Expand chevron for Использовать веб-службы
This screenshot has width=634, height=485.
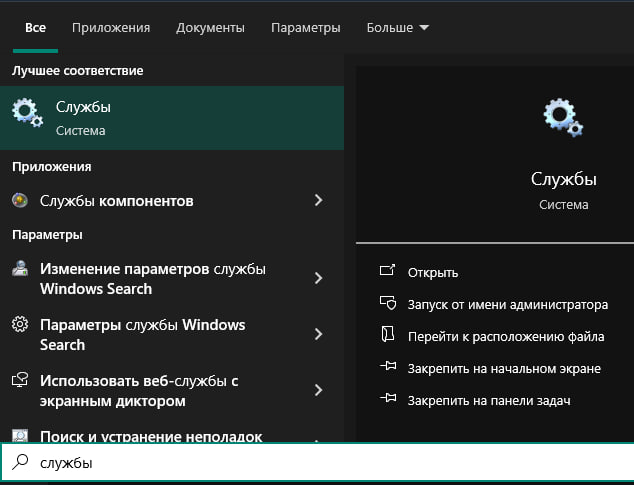click(319, 390)
